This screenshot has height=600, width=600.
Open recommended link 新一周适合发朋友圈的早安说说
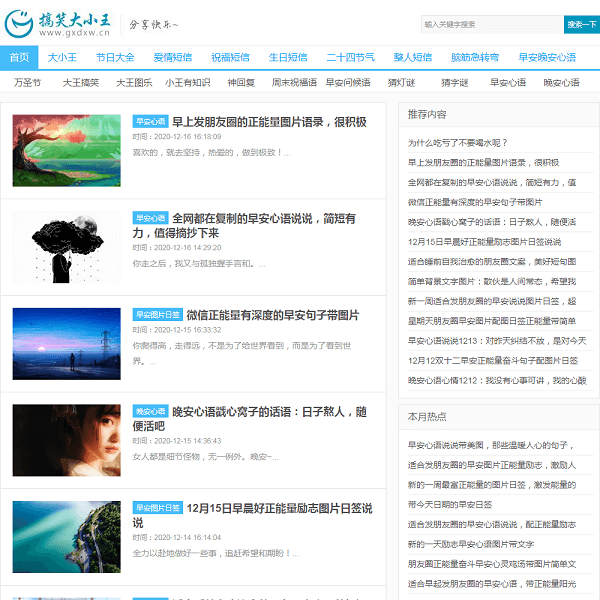pos(492,302)
